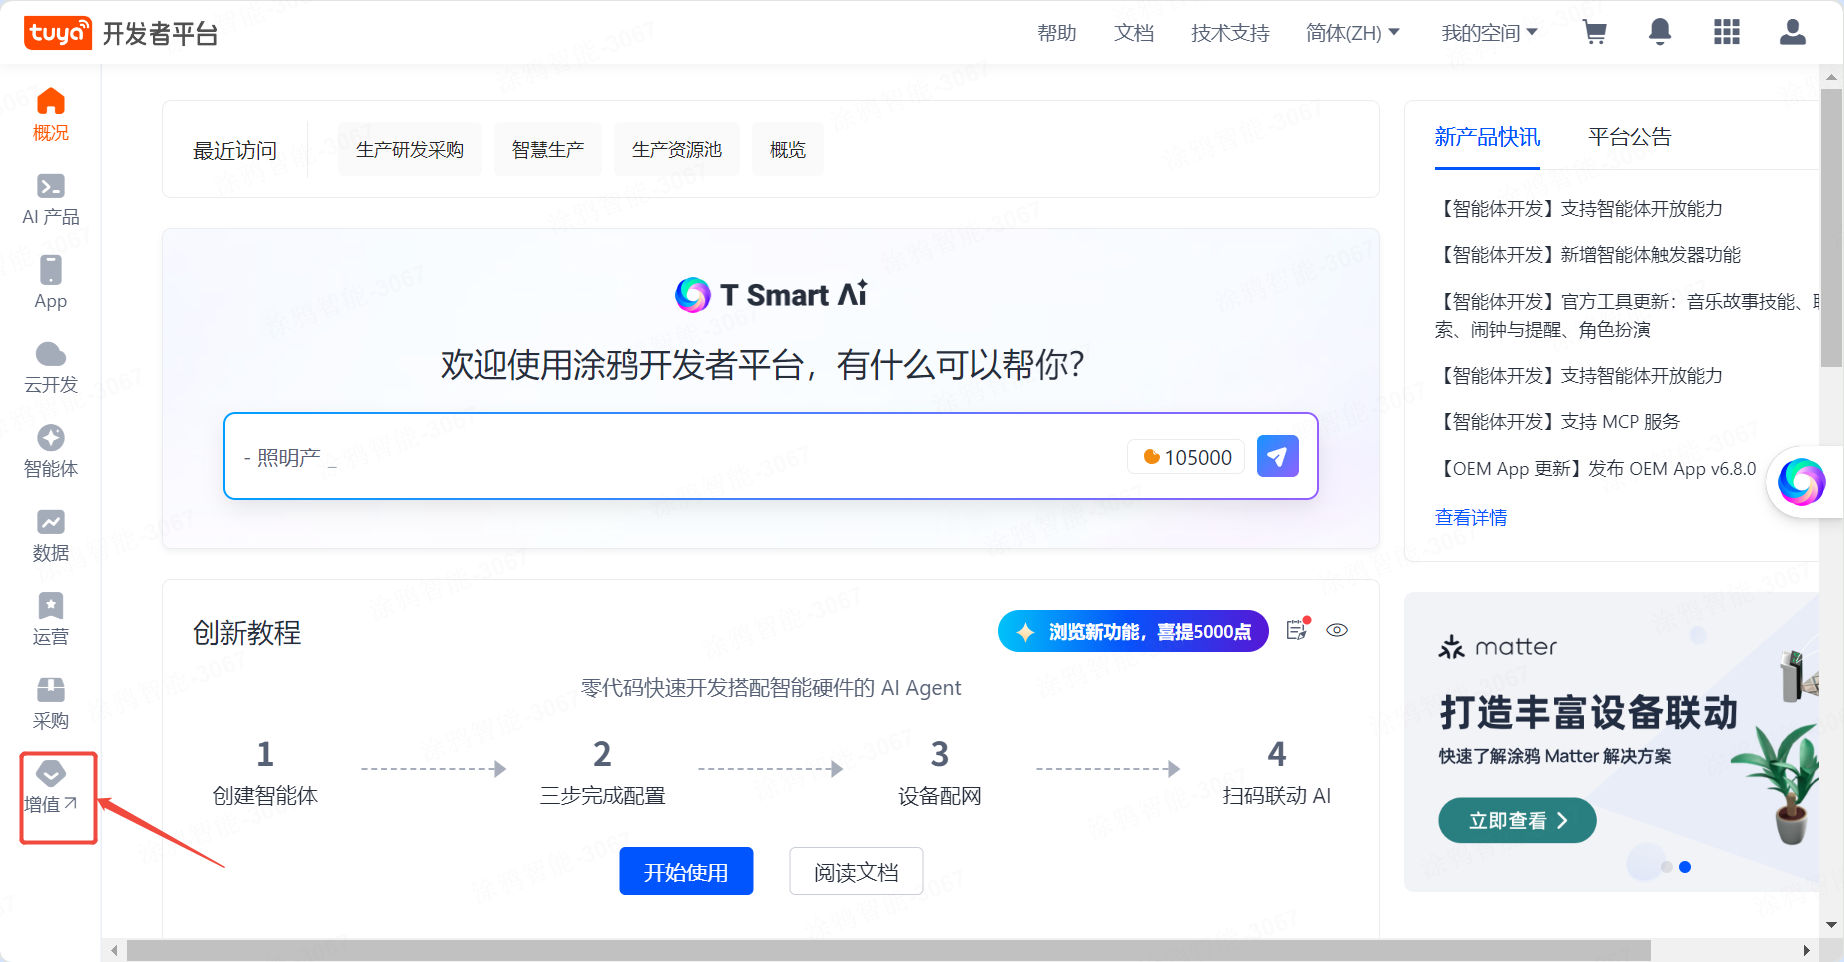Open the 运营 operations sidebar section
This screenshot has height=962, width=1844.
click(x=50, y=619)
